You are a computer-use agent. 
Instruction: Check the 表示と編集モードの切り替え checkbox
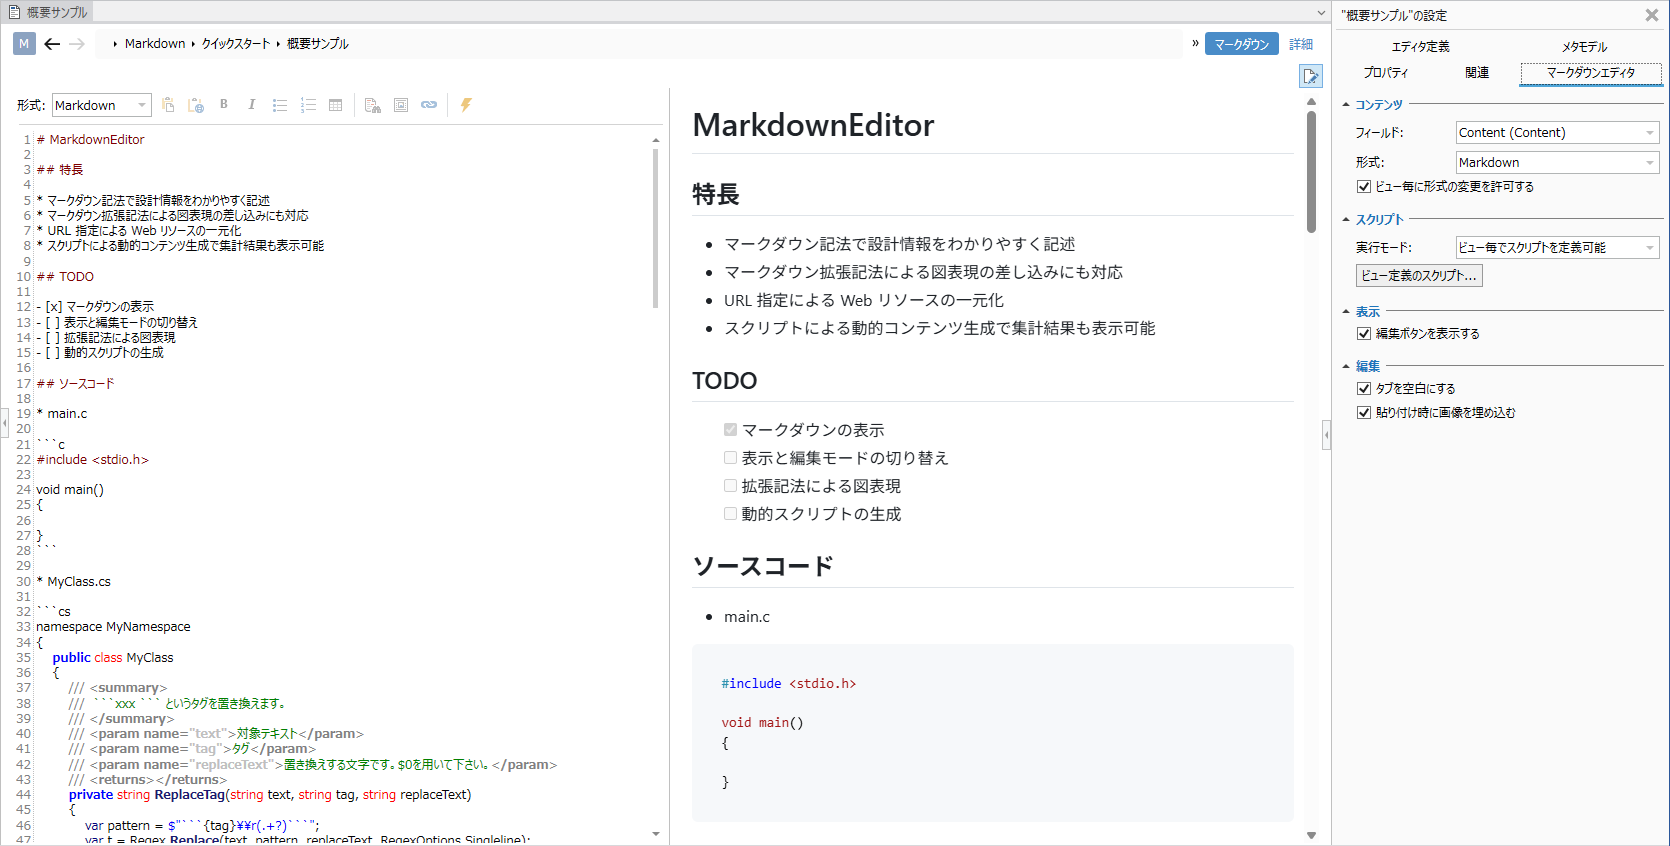pos(730,458)
